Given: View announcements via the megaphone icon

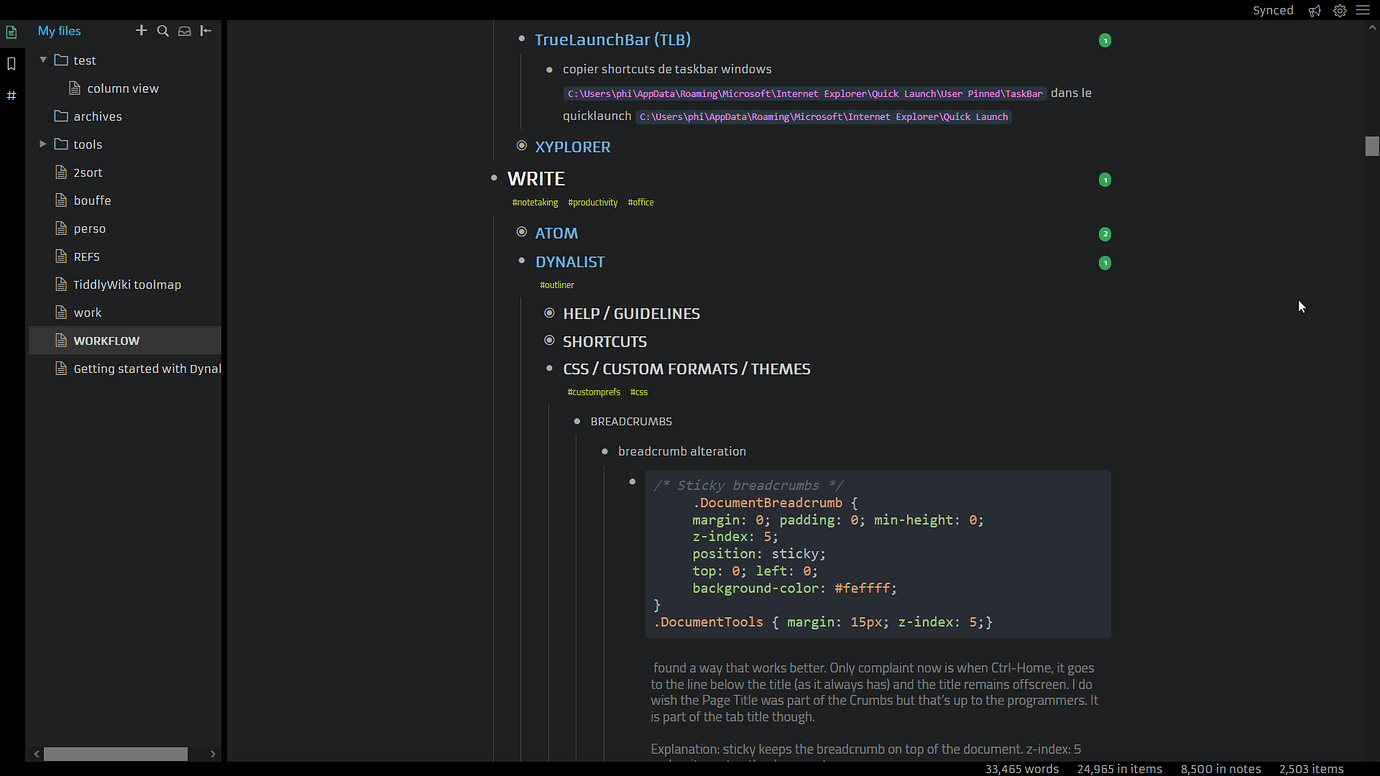Looking at the screenshot, I should 1315,10.
